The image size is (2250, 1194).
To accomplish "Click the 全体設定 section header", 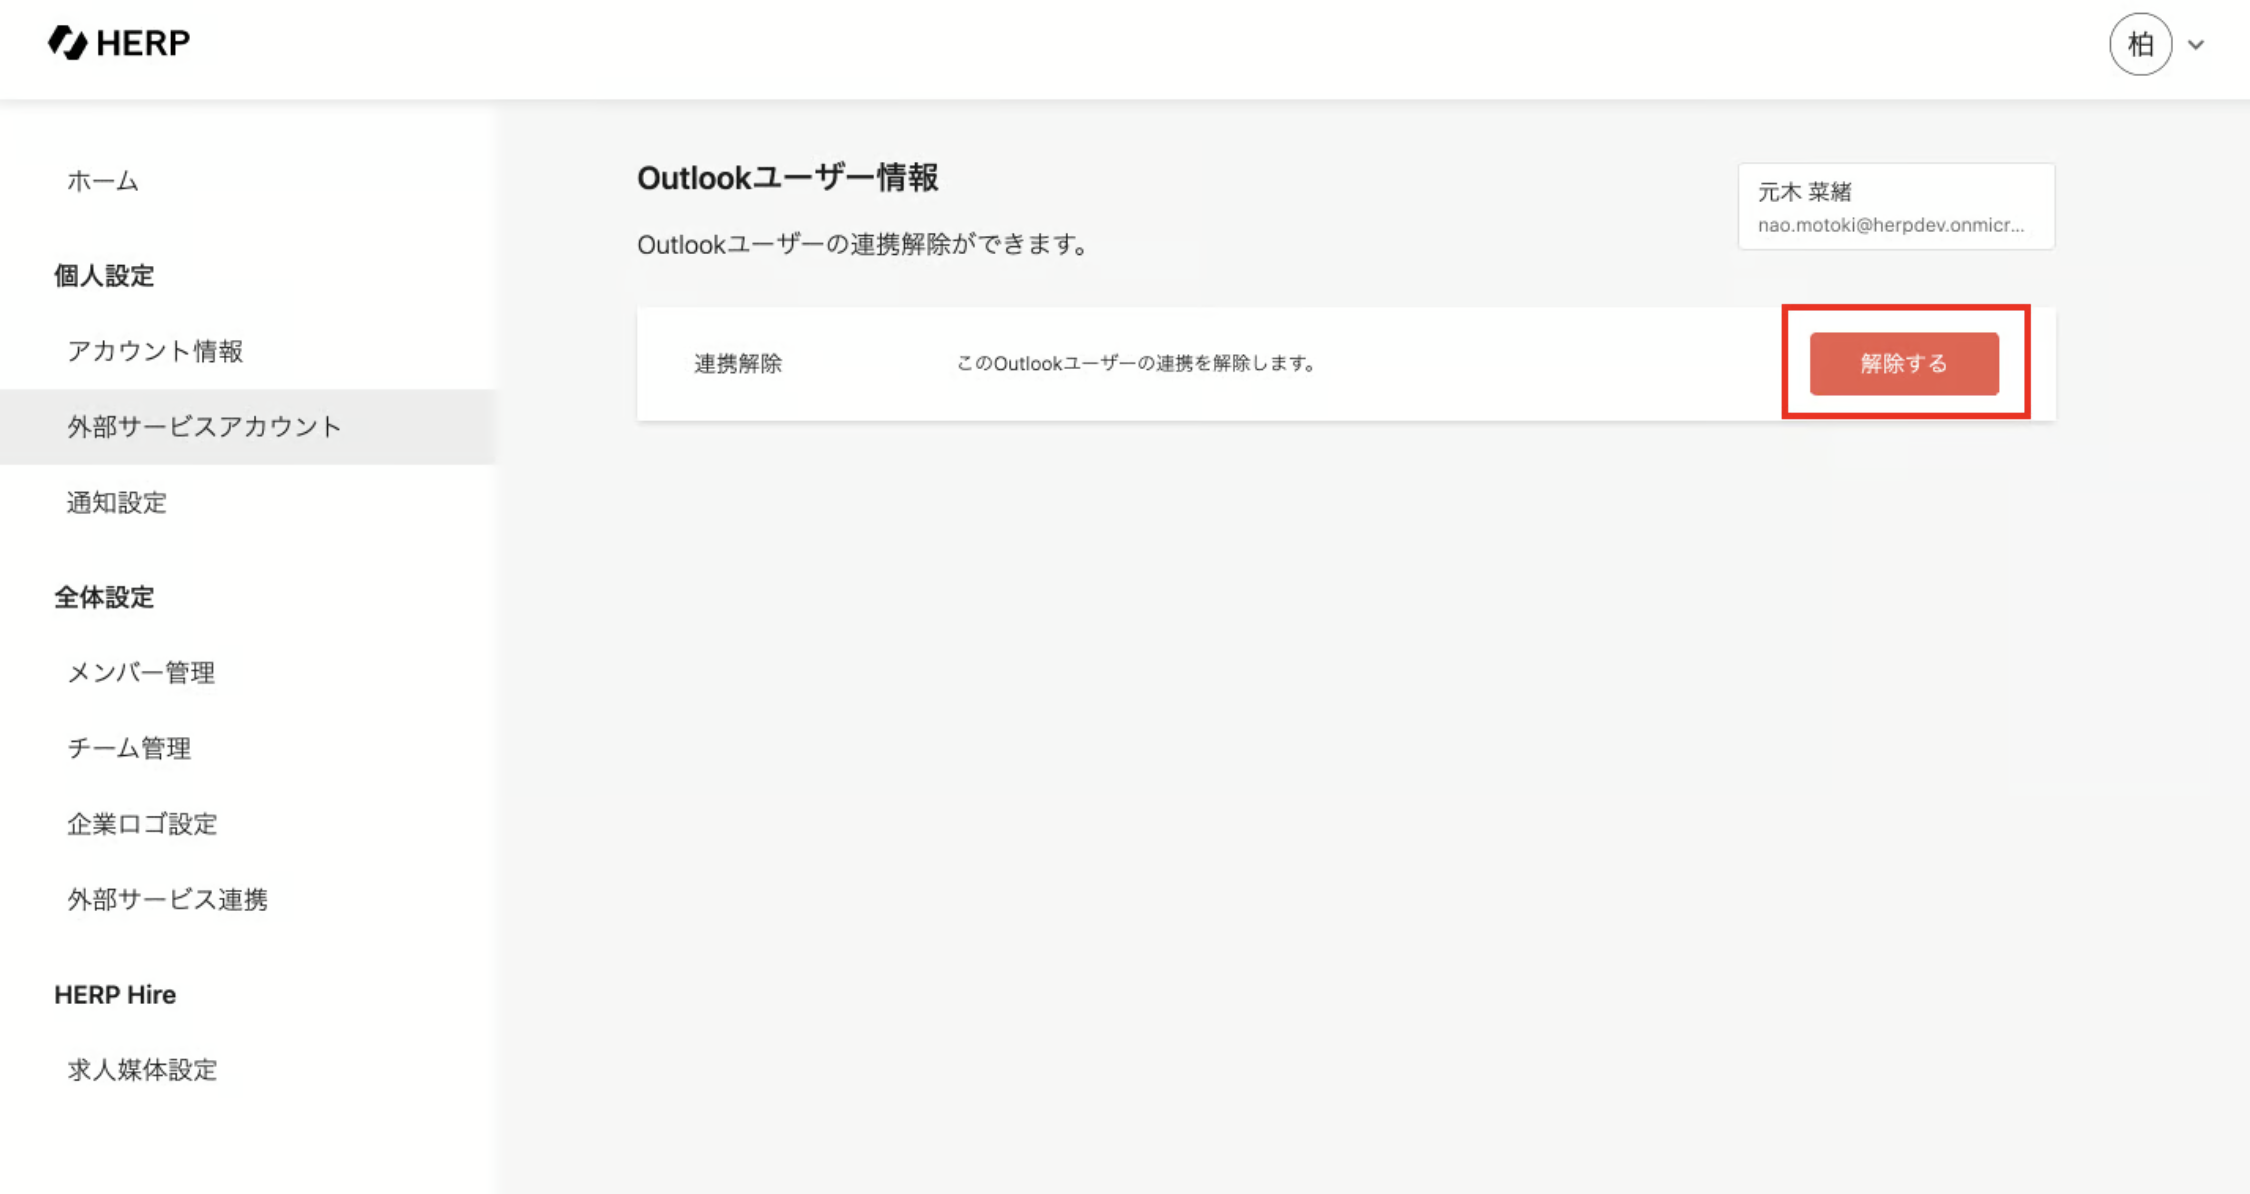I will point(104,598).
